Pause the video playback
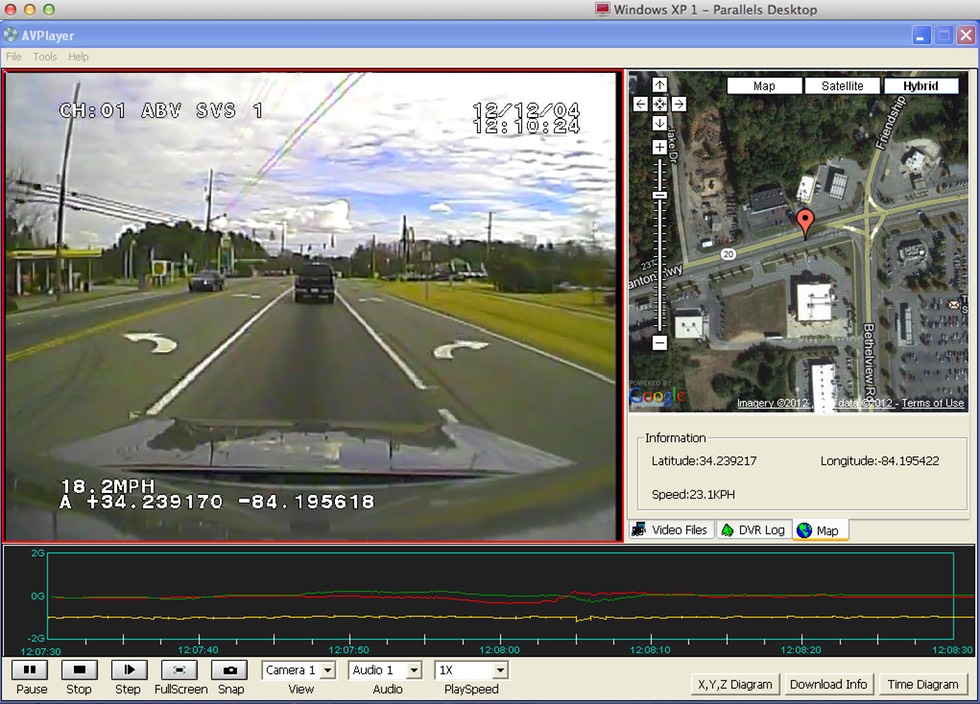Screen dimensions: 980x704 (31, 670)
